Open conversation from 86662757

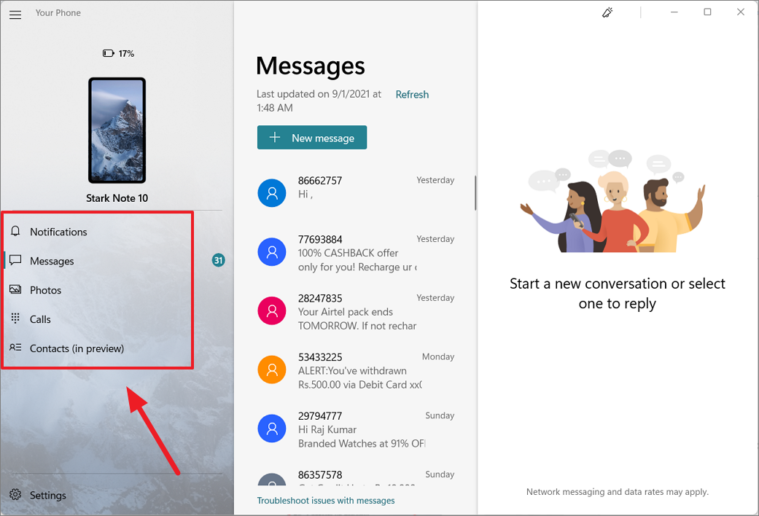point(356,193)
